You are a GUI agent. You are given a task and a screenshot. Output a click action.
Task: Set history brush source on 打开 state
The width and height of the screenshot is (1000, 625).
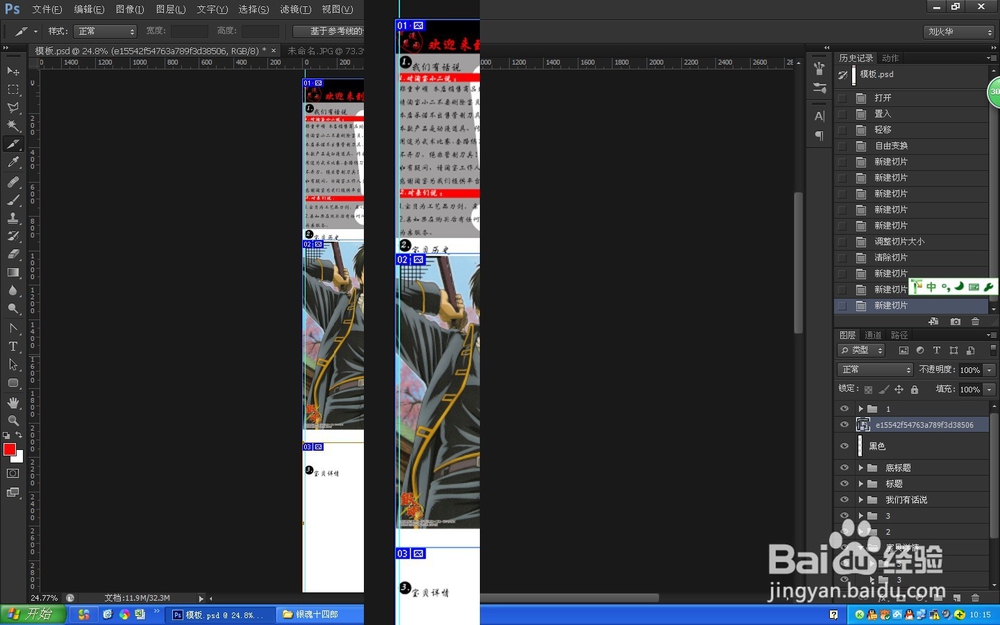tap(842, 98)
